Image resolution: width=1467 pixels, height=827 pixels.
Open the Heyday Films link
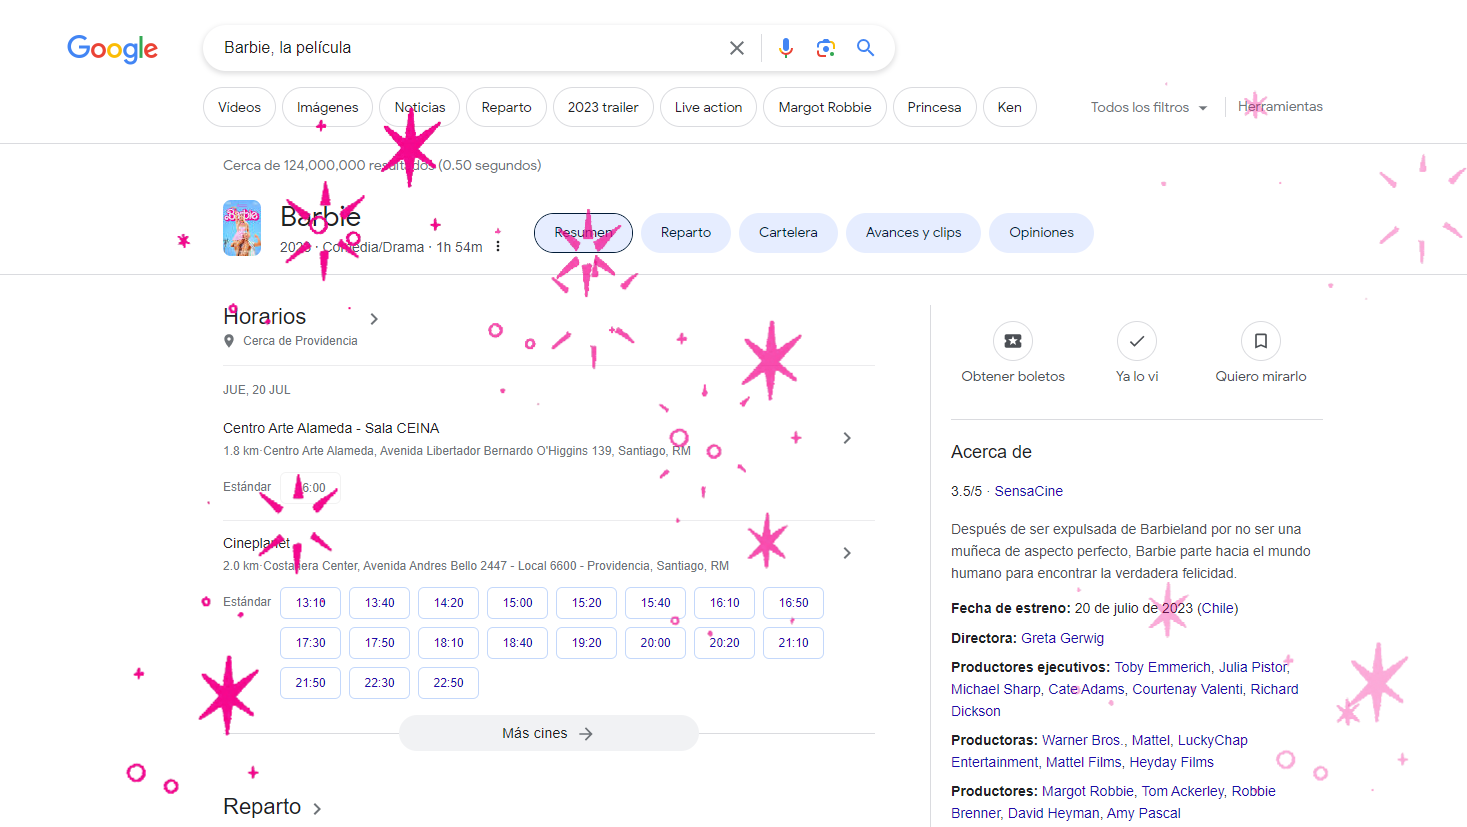coord(1171,762)
